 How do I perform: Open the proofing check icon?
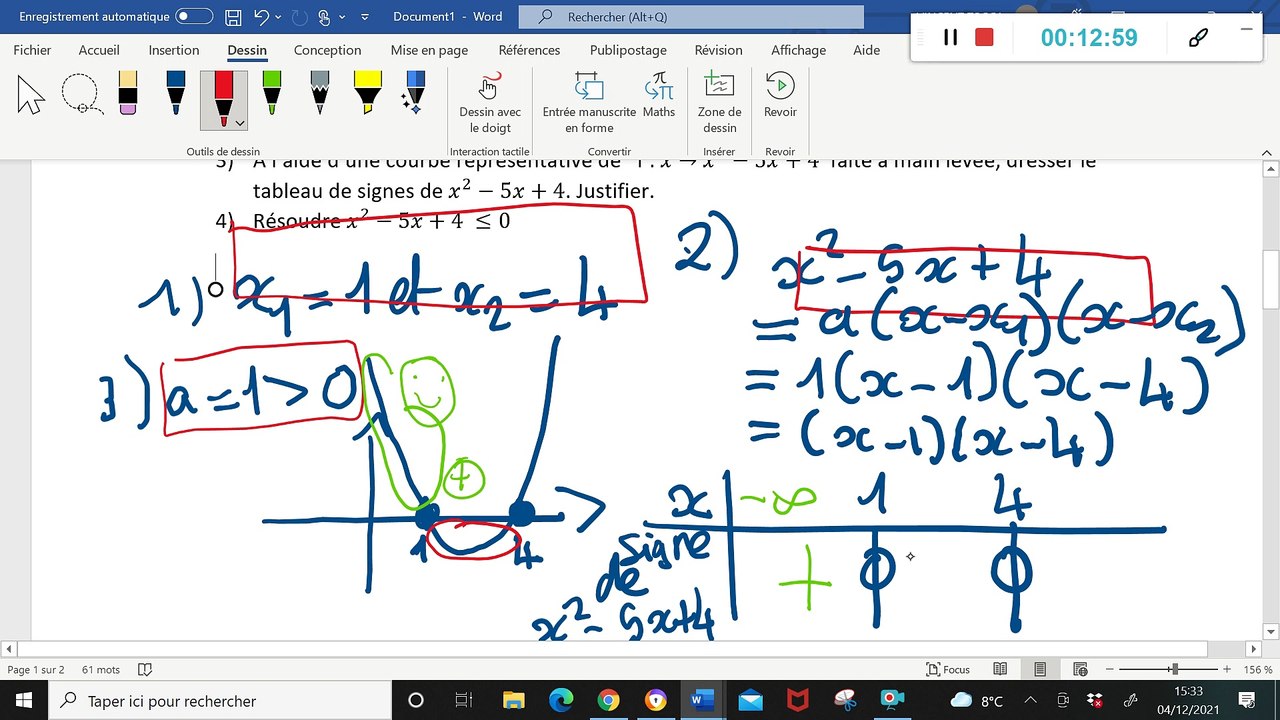click(144, 669)
